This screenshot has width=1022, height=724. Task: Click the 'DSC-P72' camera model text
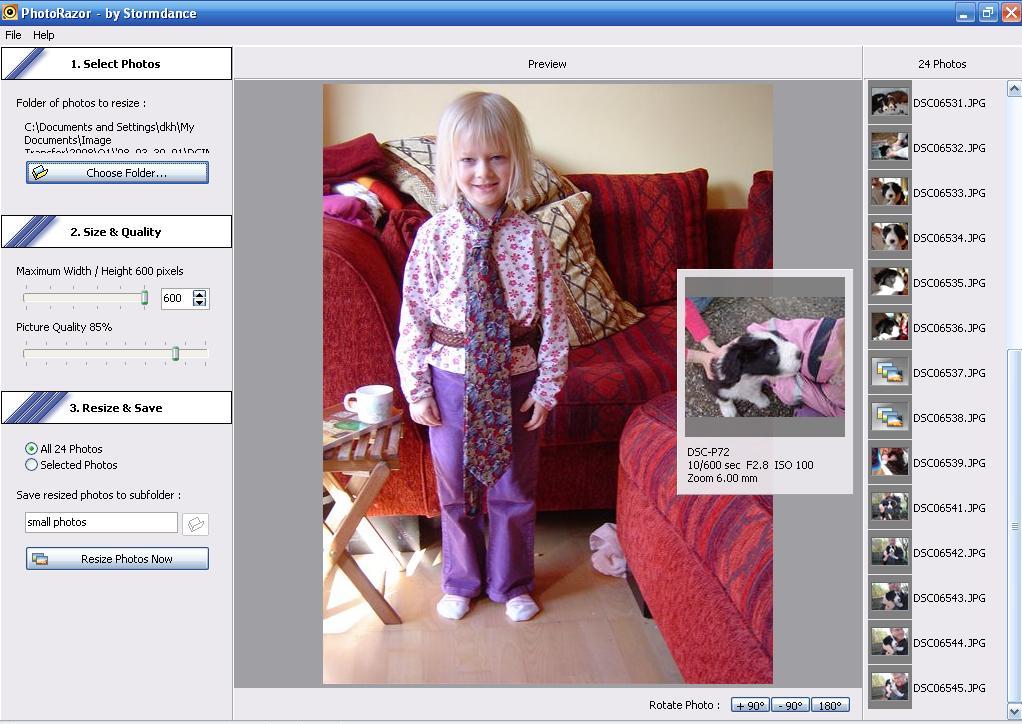coord(708,452)
